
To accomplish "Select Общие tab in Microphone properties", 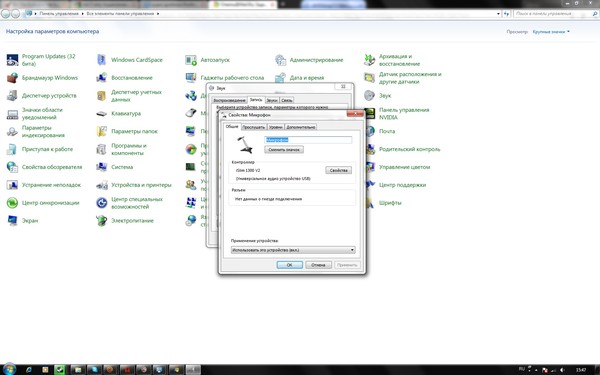I will coord(232,126).
